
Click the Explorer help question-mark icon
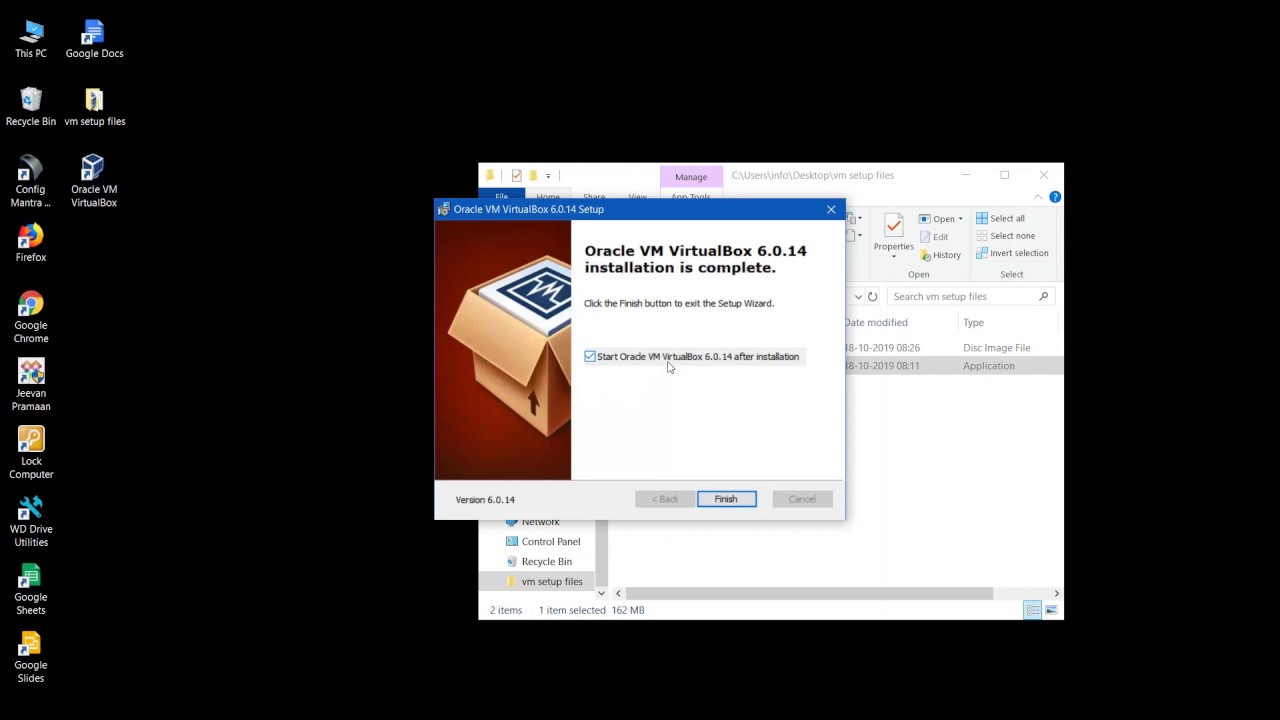[1055, 197]
